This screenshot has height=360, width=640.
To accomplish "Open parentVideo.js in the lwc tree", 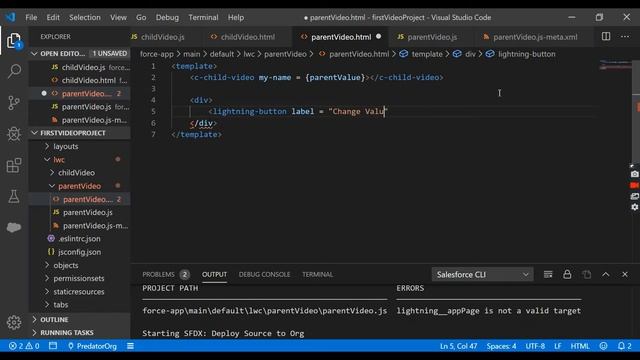I will point(87,212).
